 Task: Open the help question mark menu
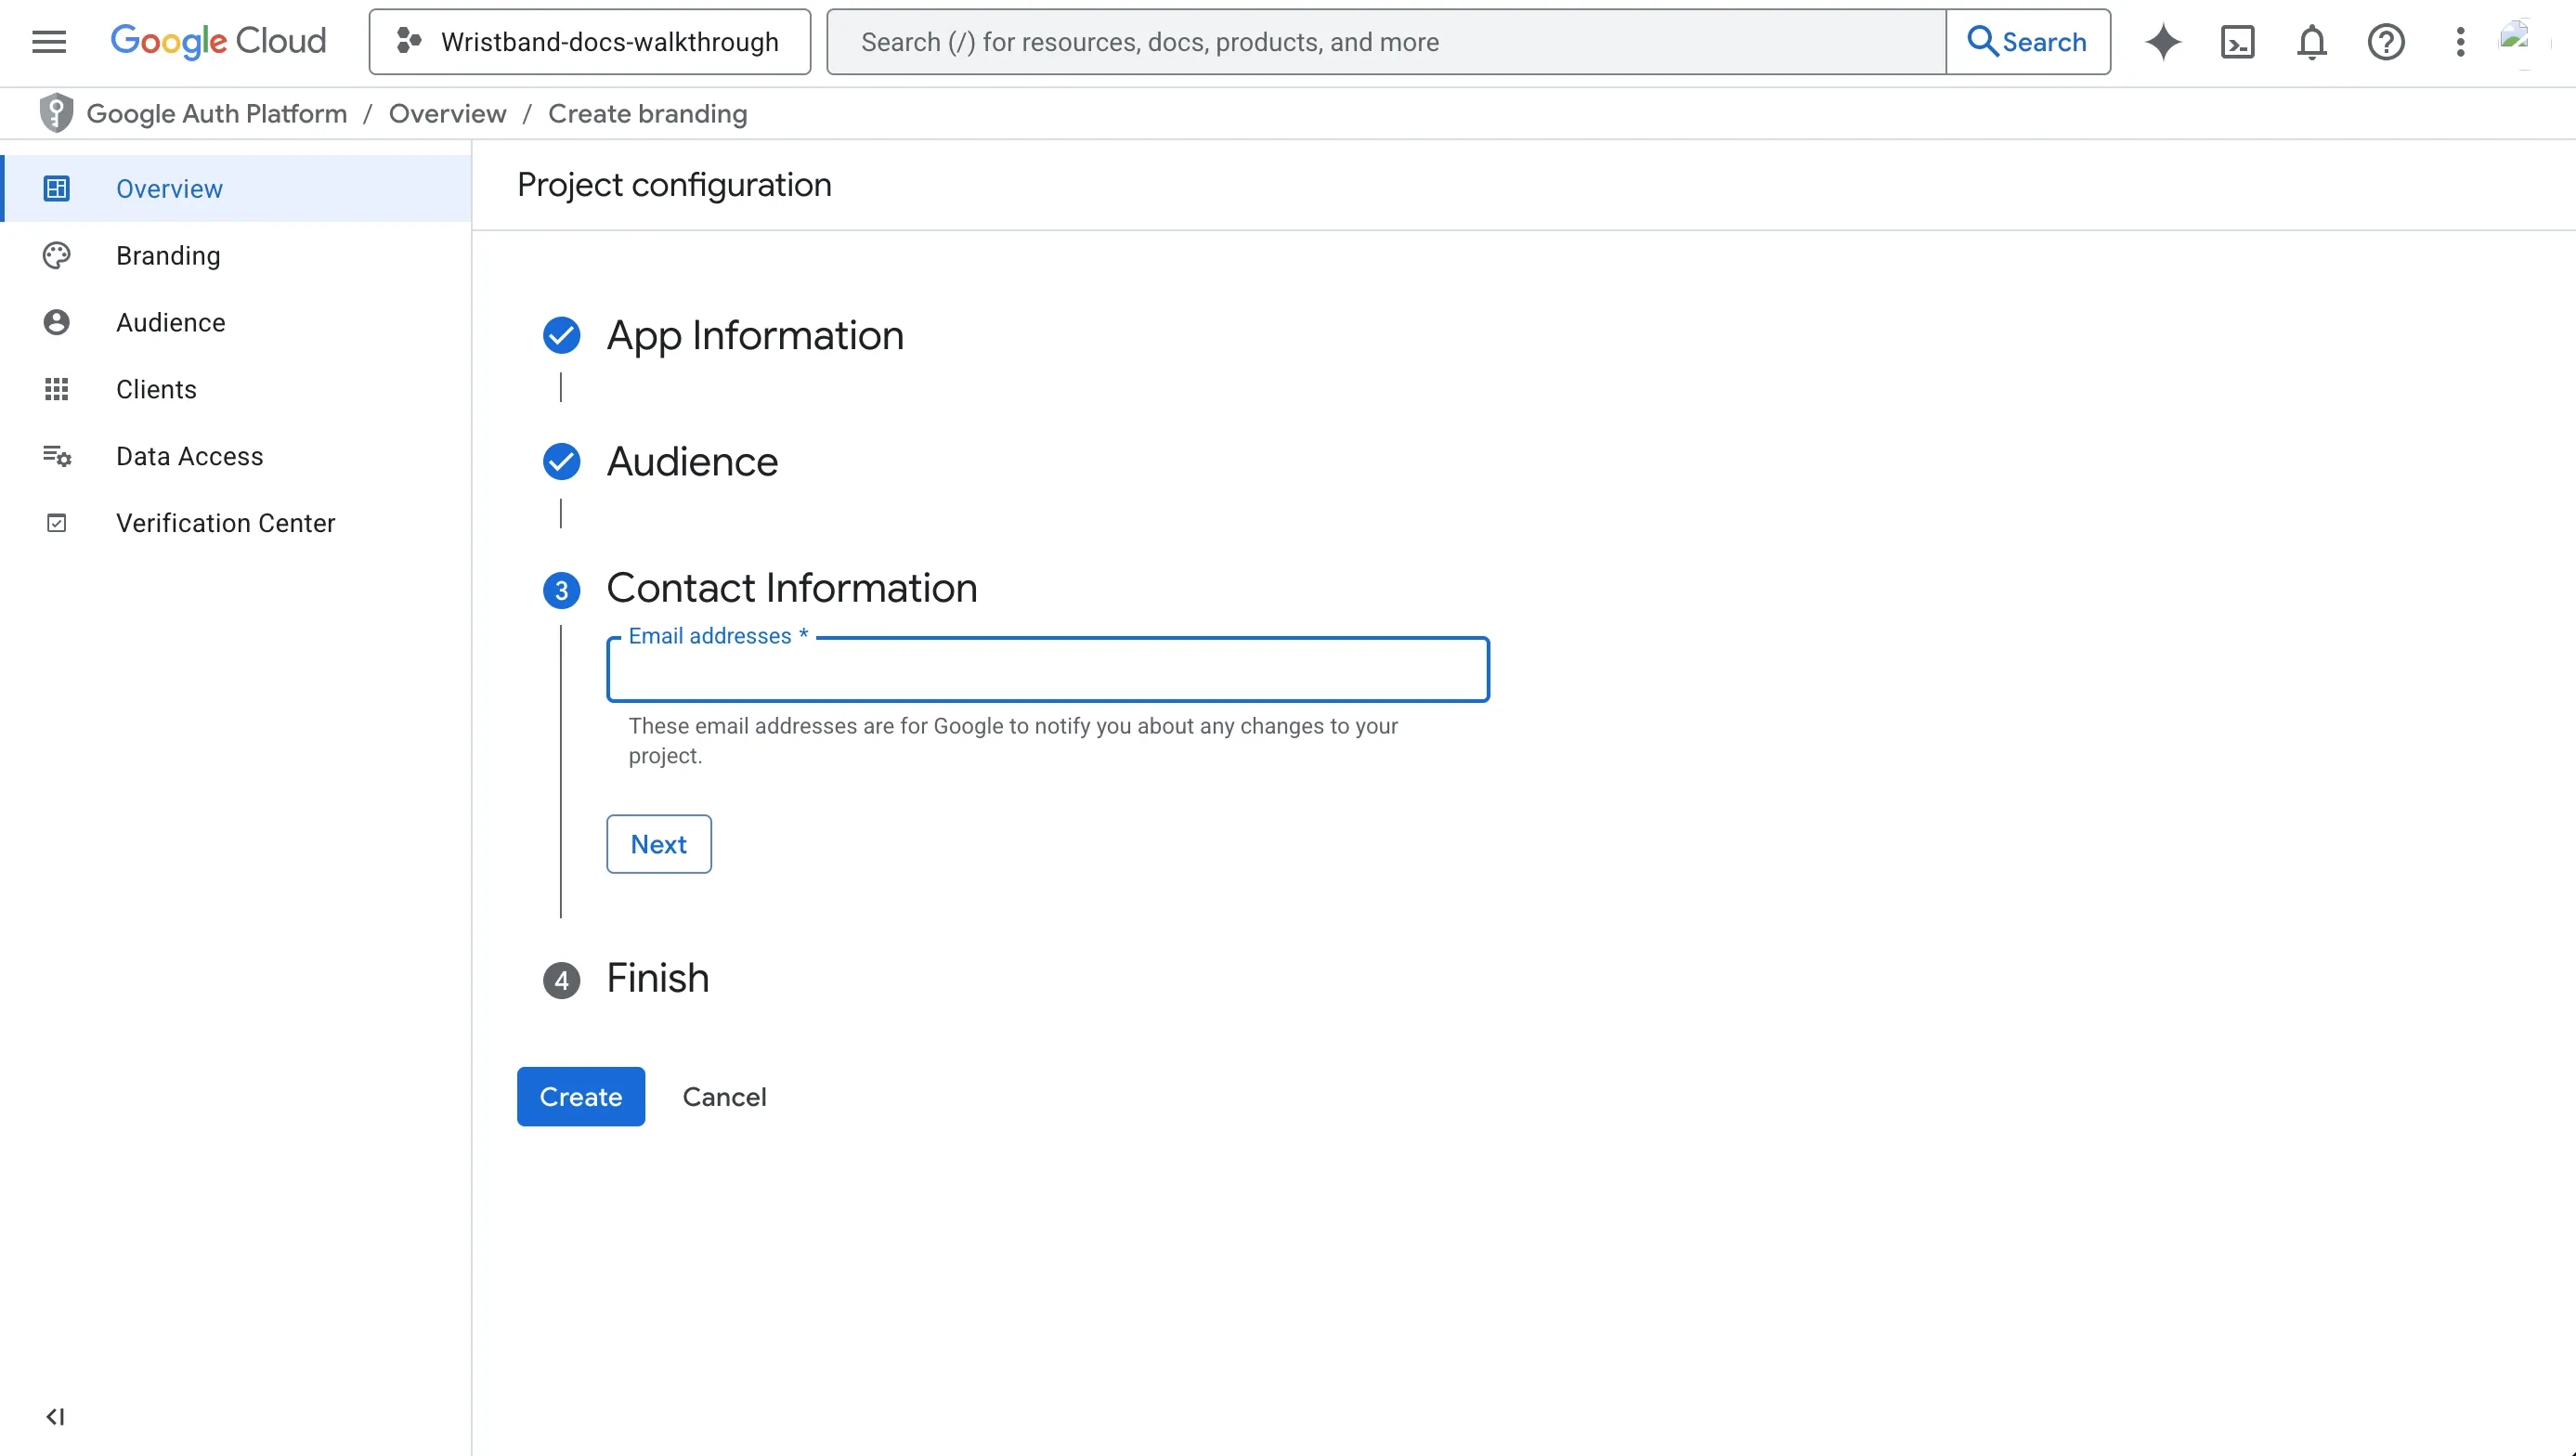click(x=2386, y=42)
